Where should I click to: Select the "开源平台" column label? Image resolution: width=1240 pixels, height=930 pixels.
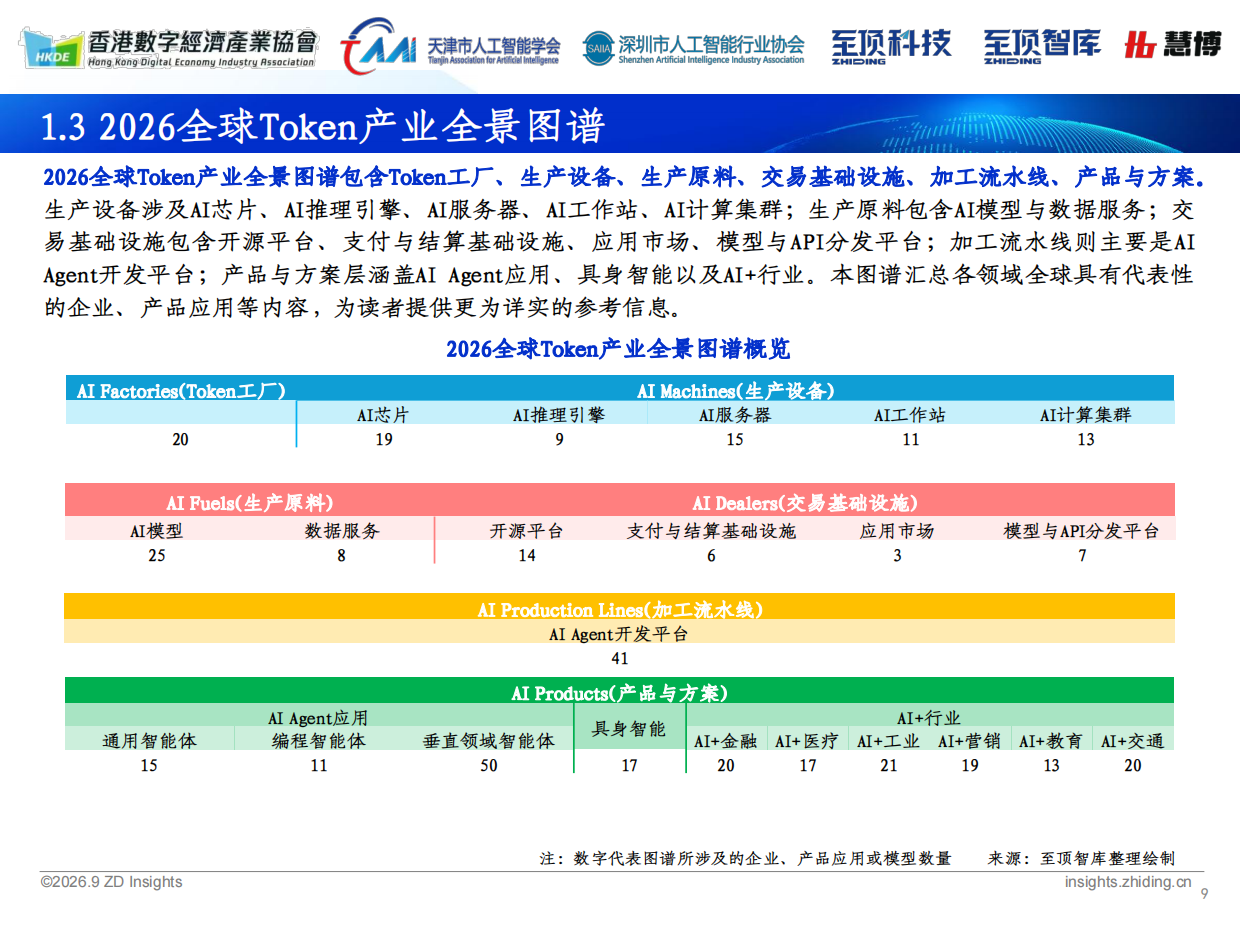click(x=527, y=531)
